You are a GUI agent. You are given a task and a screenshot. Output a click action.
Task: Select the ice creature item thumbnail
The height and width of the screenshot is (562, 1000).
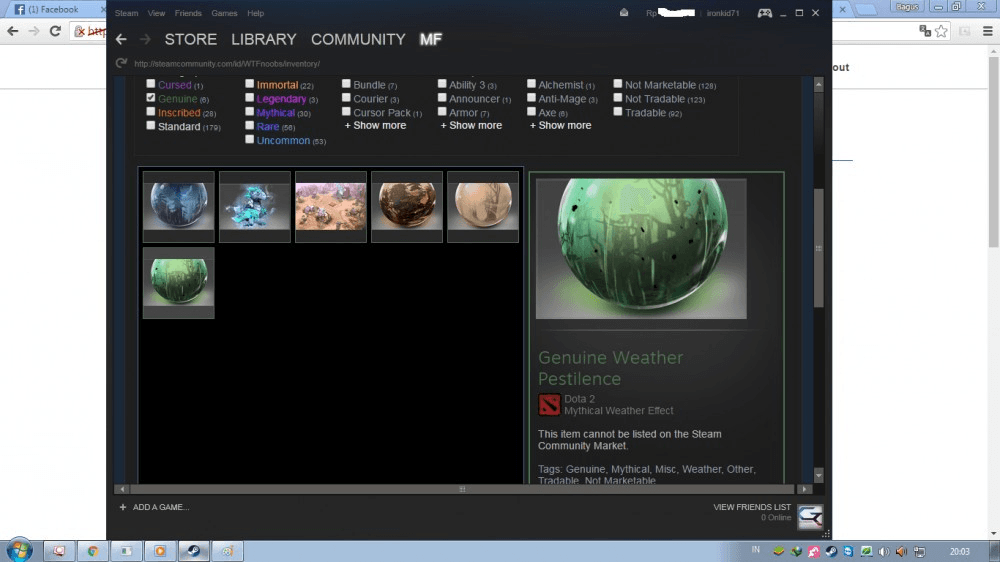pyautogui.click(x=254, y=207)
